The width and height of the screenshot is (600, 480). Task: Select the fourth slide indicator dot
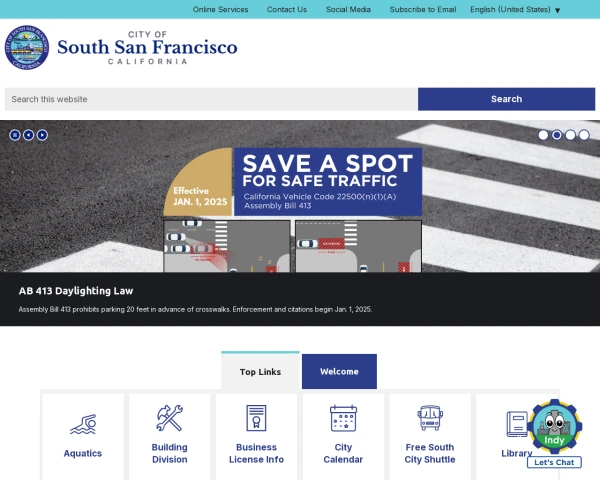click(x=584, y=135)
